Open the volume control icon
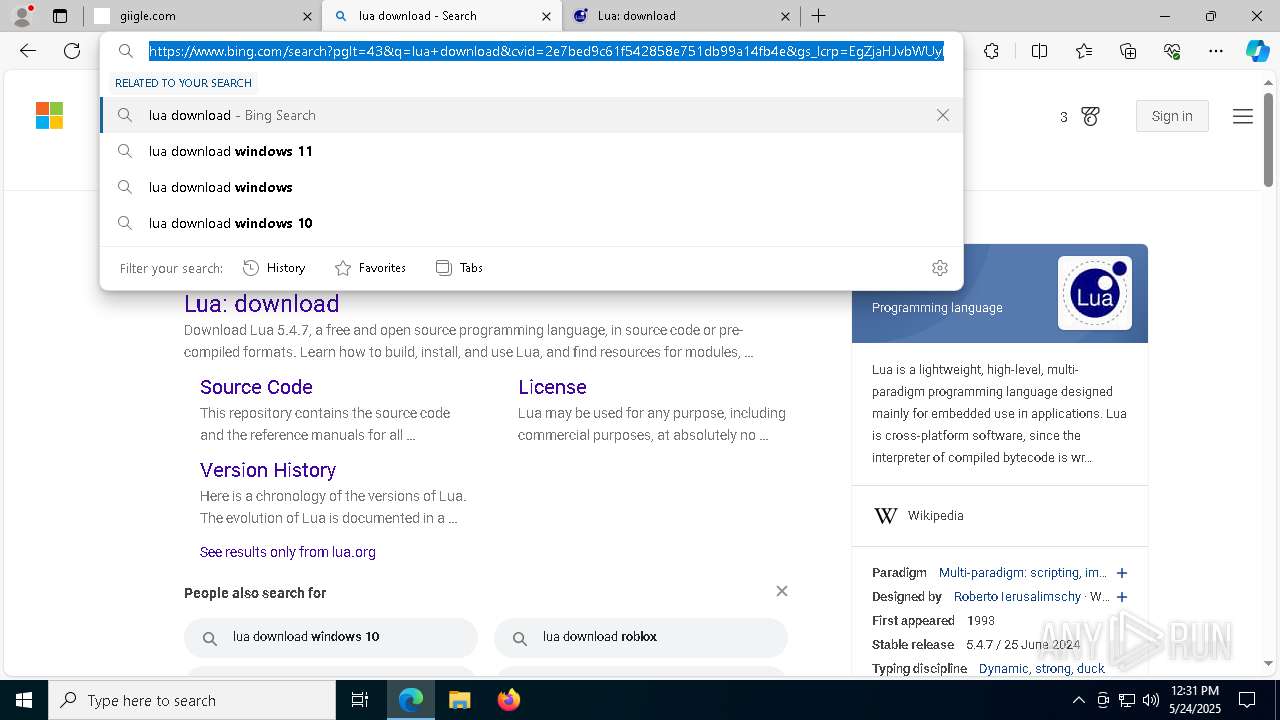Screen dimensions: 1280x720 click(1150, 700)
